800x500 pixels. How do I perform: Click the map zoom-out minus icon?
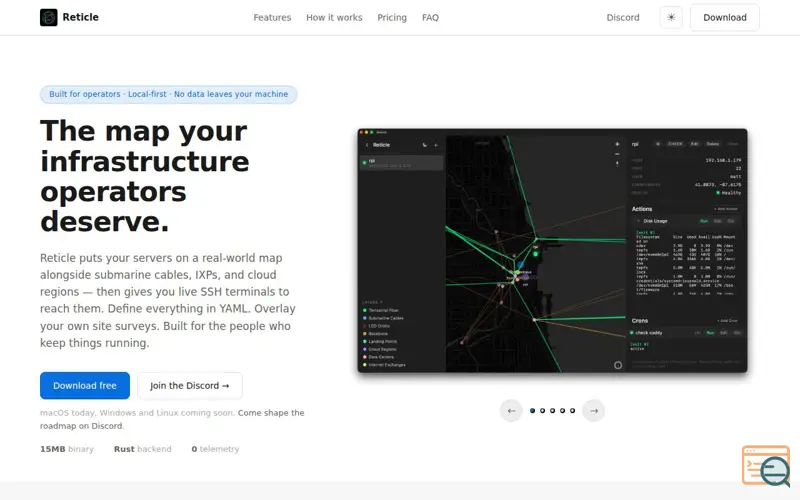617,154
